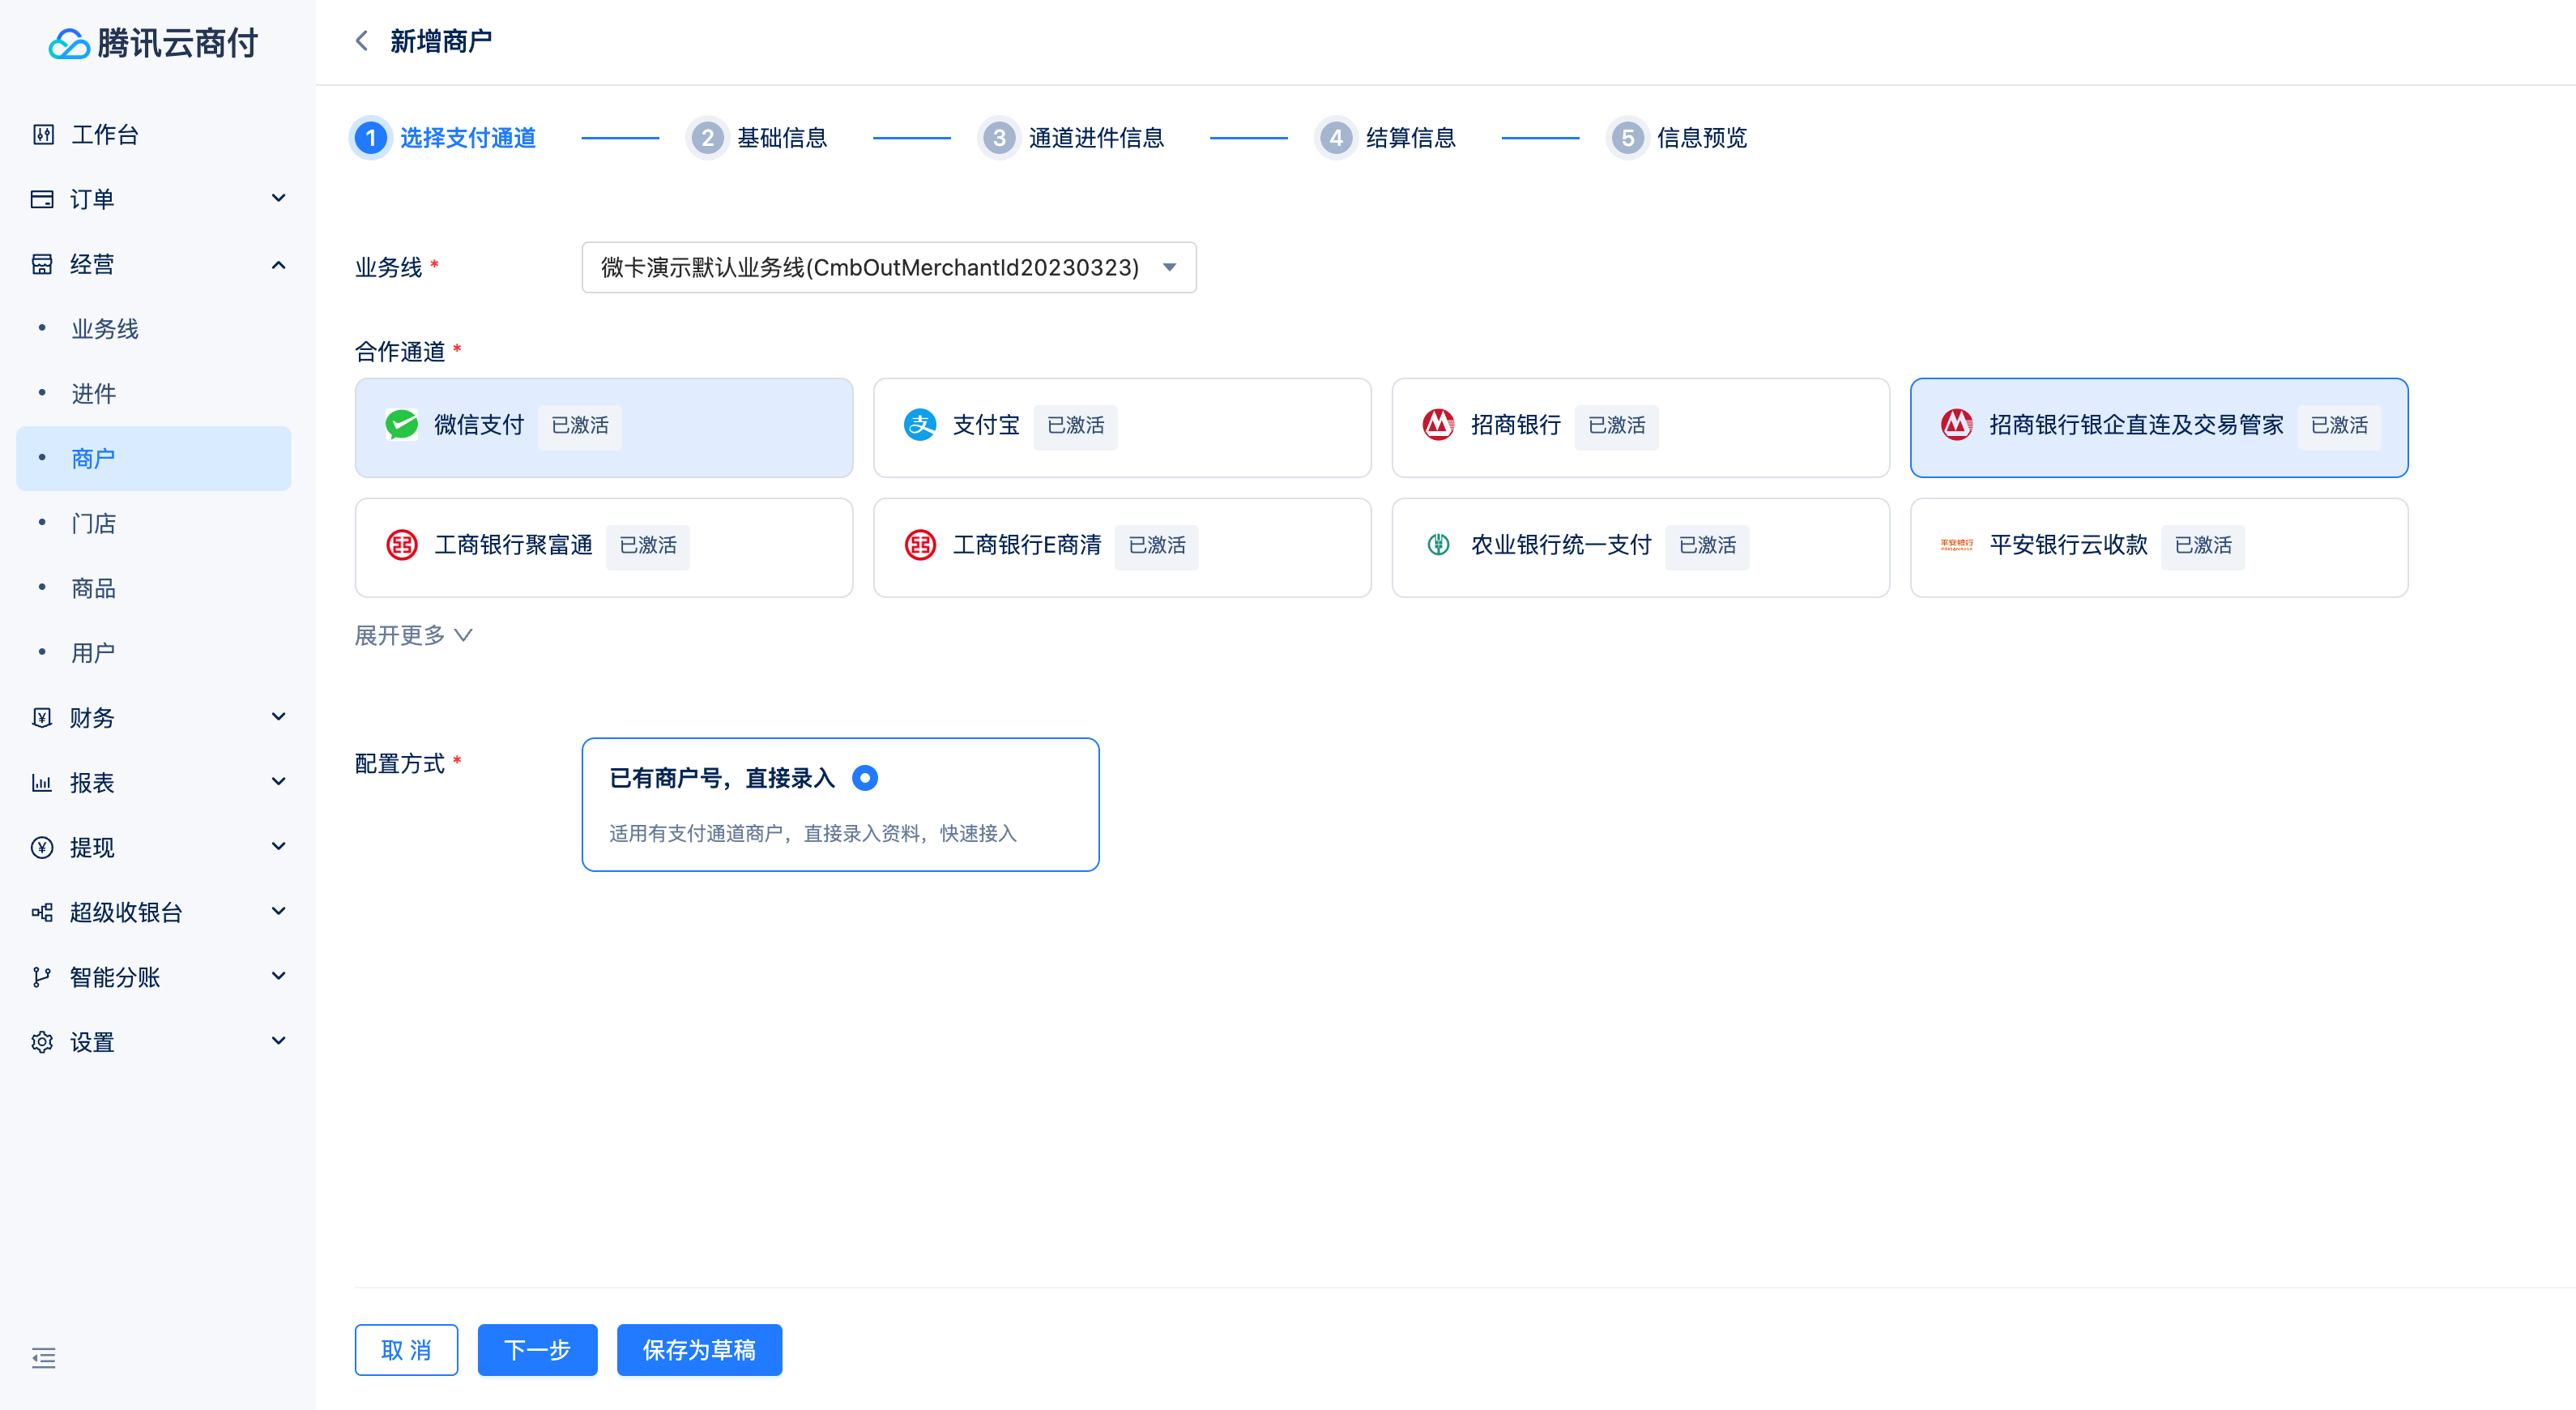
Task: Expand the 智能分账 menu chevron
Action: coord(279,976)
